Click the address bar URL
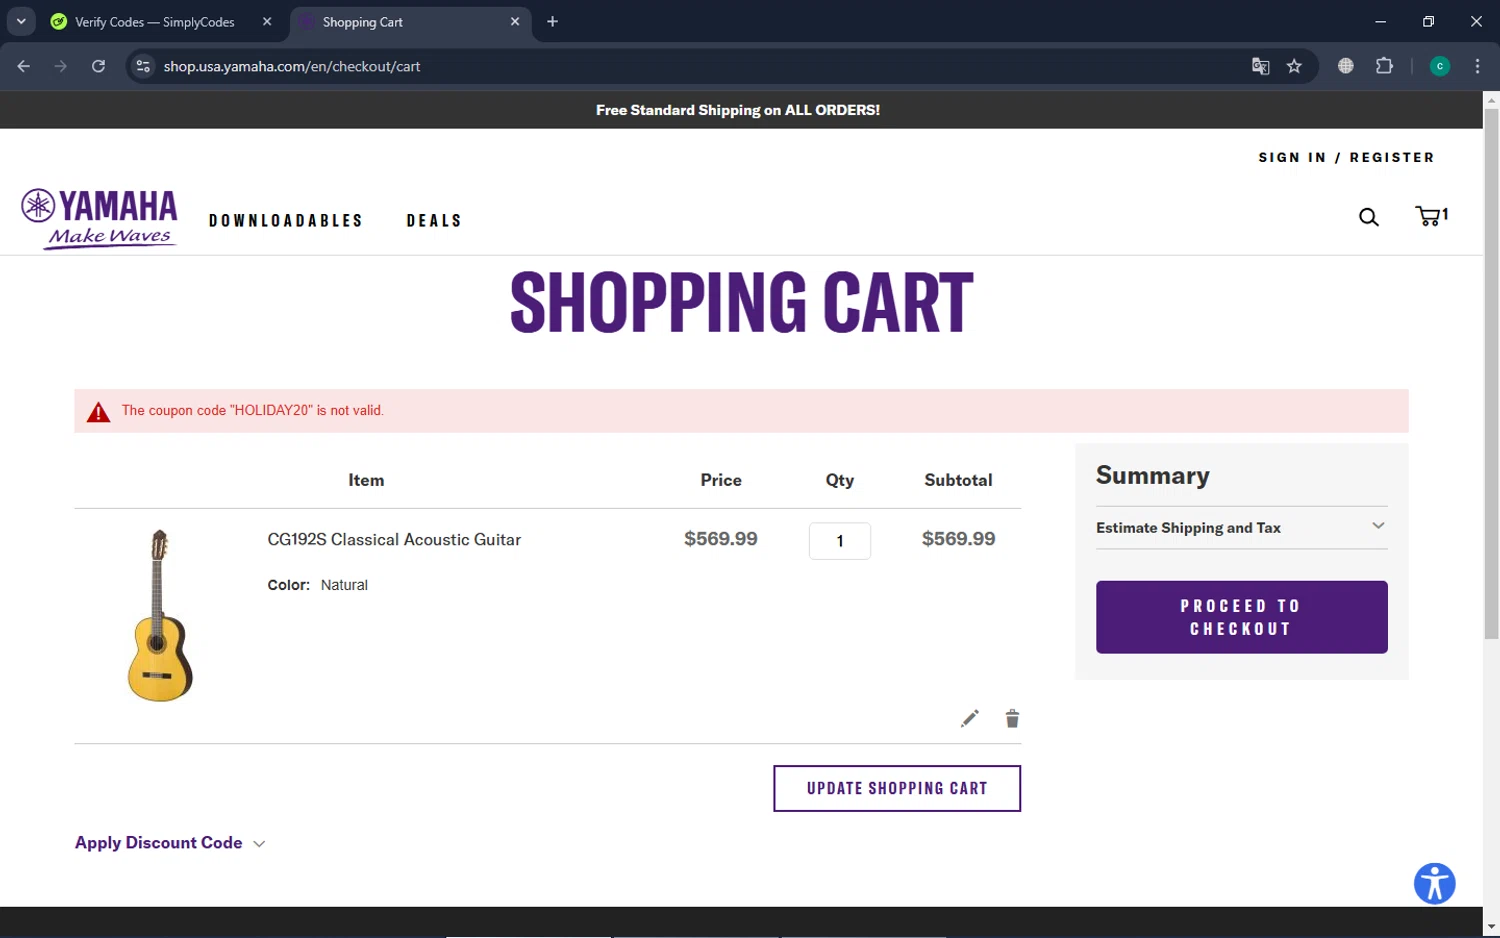 [x=292, y=66]
